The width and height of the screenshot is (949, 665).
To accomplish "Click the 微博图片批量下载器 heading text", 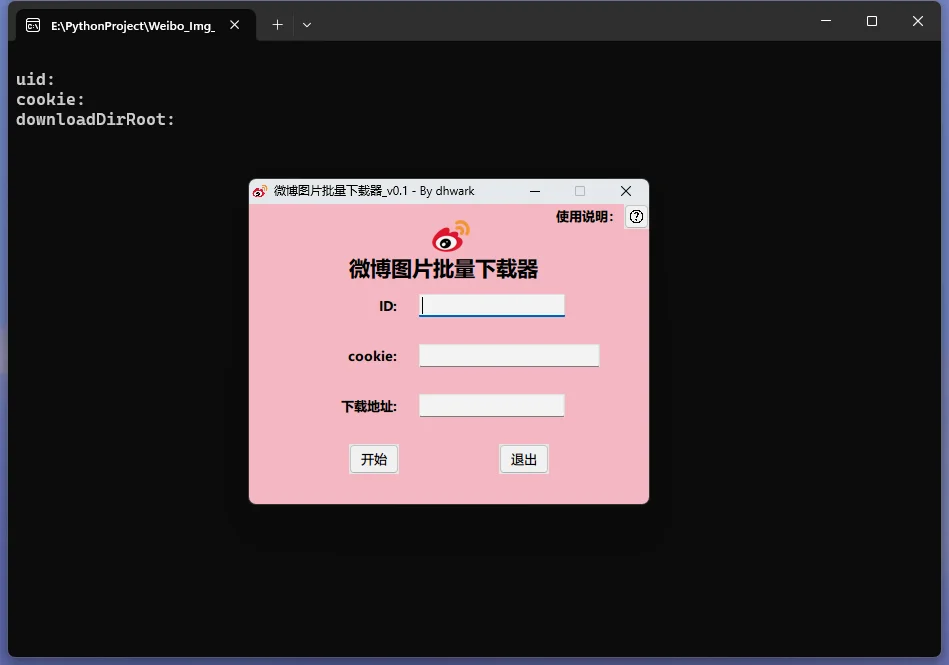I will coord(444,269).
